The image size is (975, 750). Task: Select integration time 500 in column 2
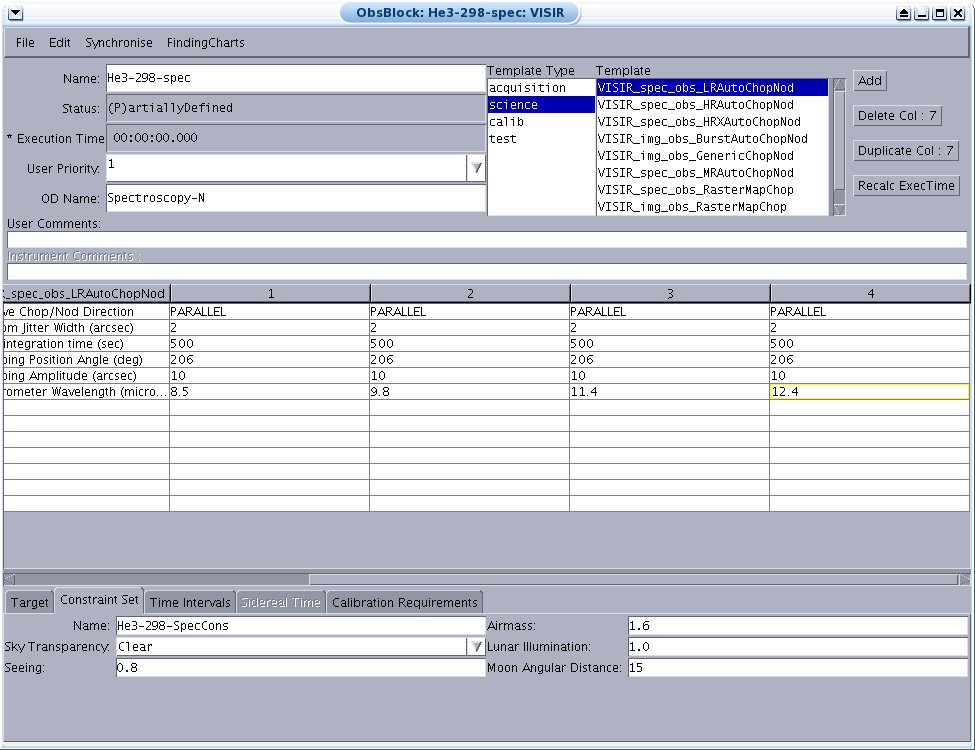tap(469, 344)
